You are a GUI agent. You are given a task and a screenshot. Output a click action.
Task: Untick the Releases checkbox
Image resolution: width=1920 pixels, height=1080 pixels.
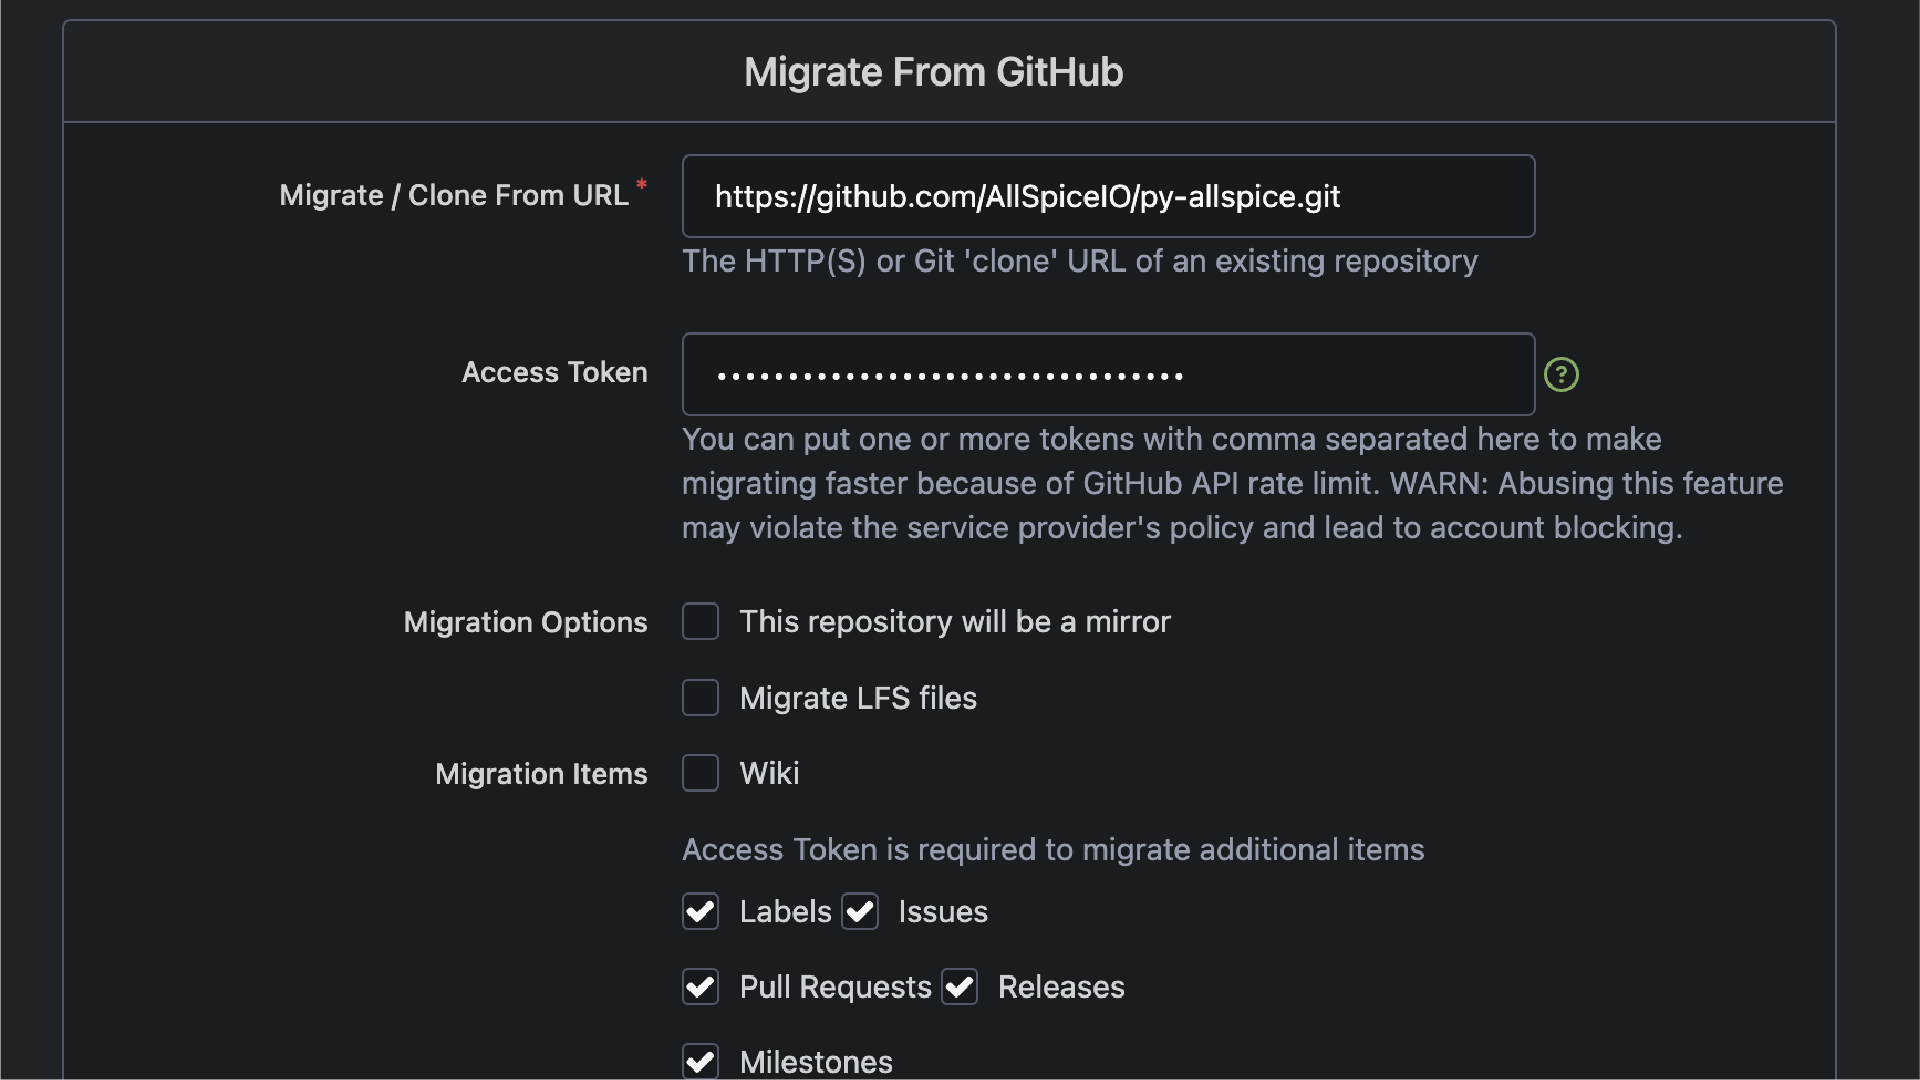(959, 987)
